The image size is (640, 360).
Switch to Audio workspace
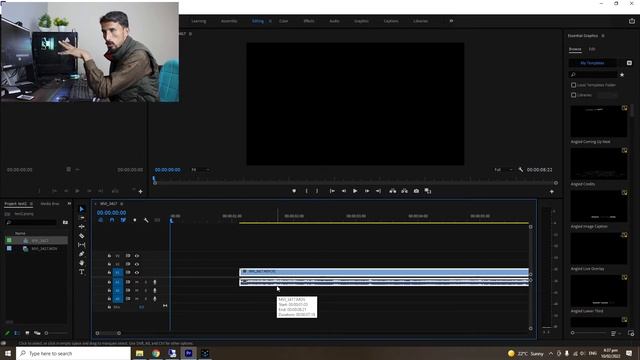pos(334,21)
